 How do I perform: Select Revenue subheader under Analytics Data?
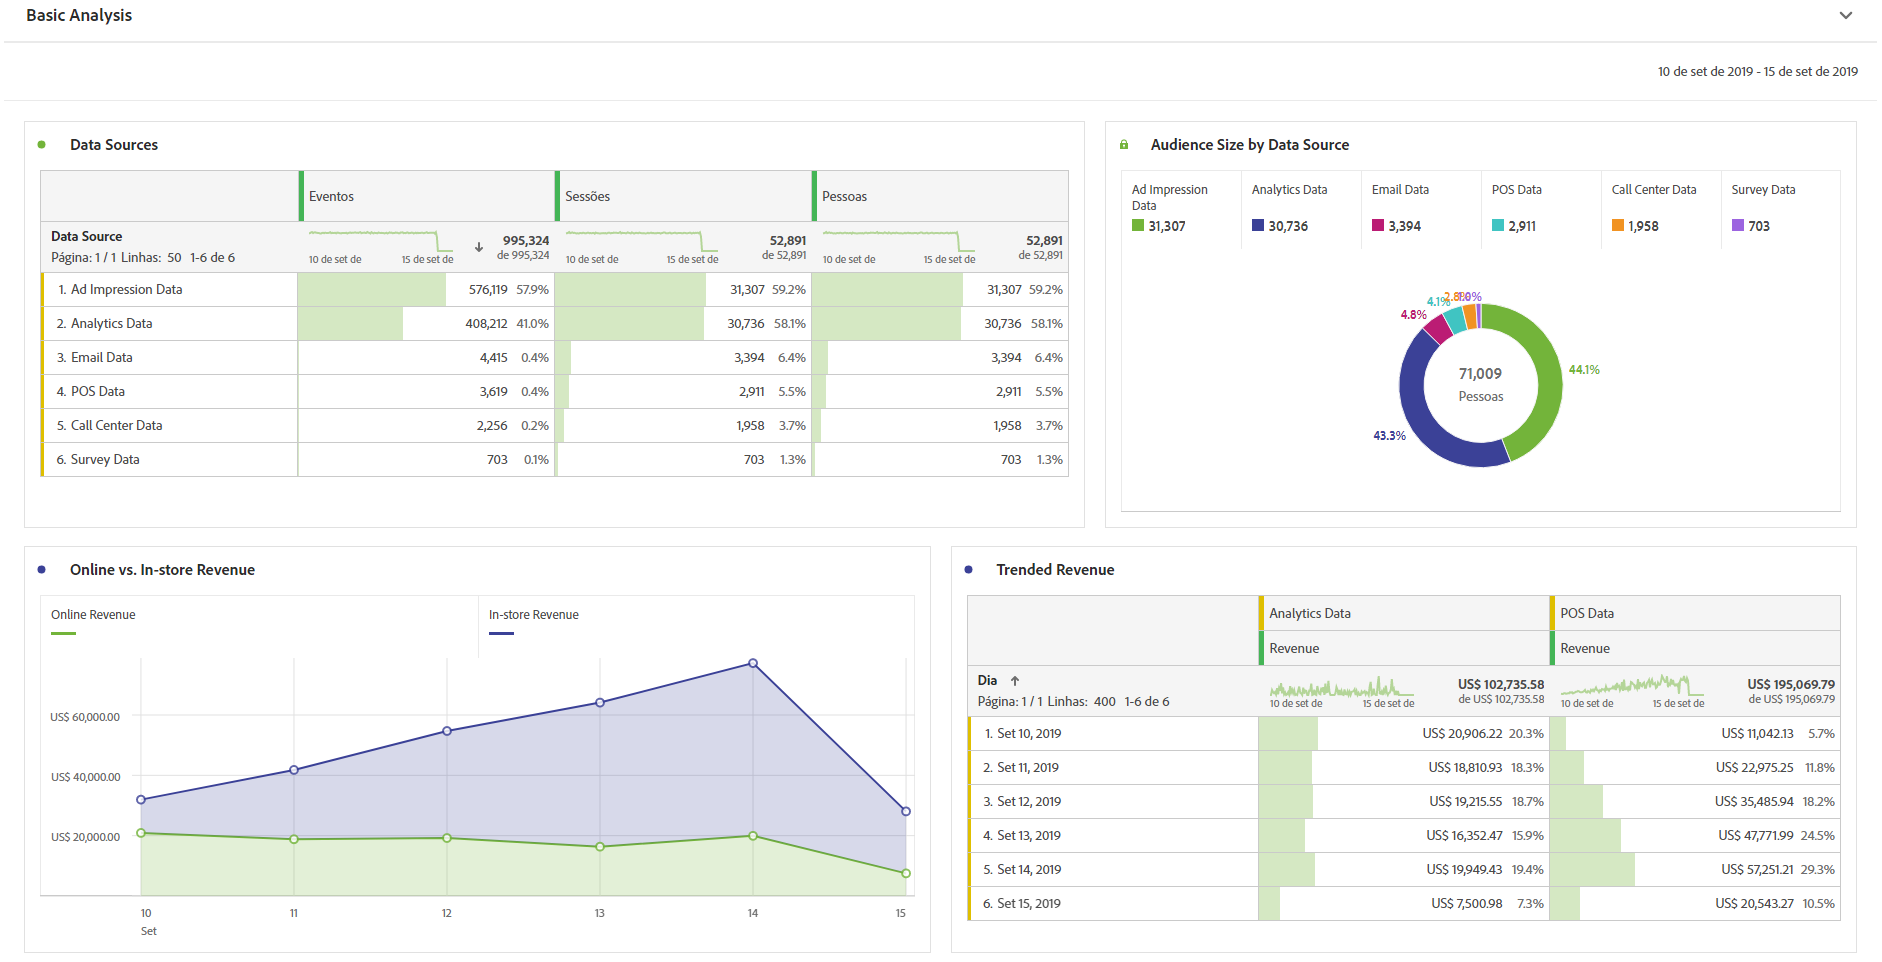point(1404,648)
